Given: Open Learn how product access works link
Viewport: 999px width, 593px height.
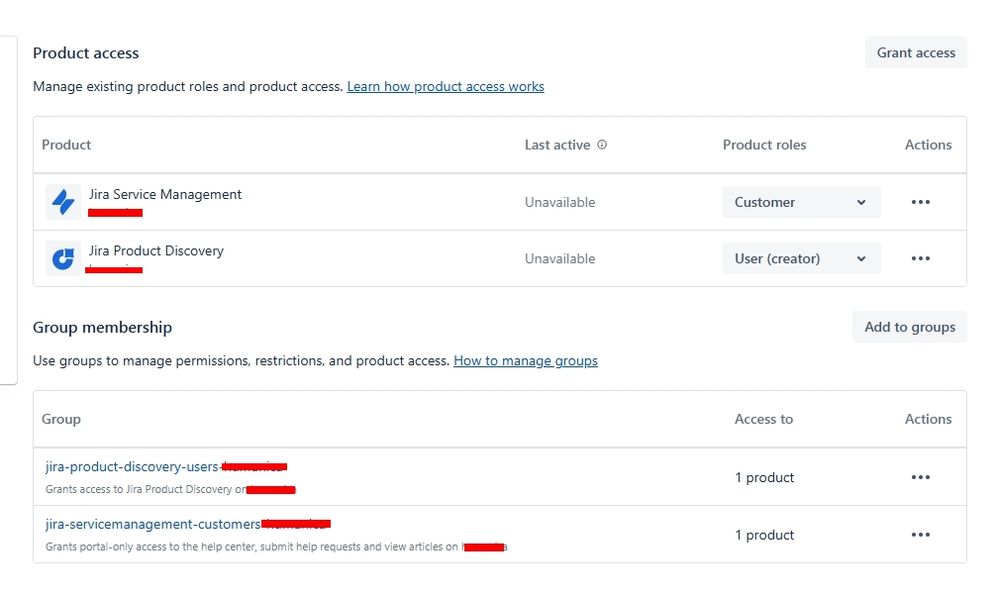Looking at the screenshot, I should [x=445, y=86].
